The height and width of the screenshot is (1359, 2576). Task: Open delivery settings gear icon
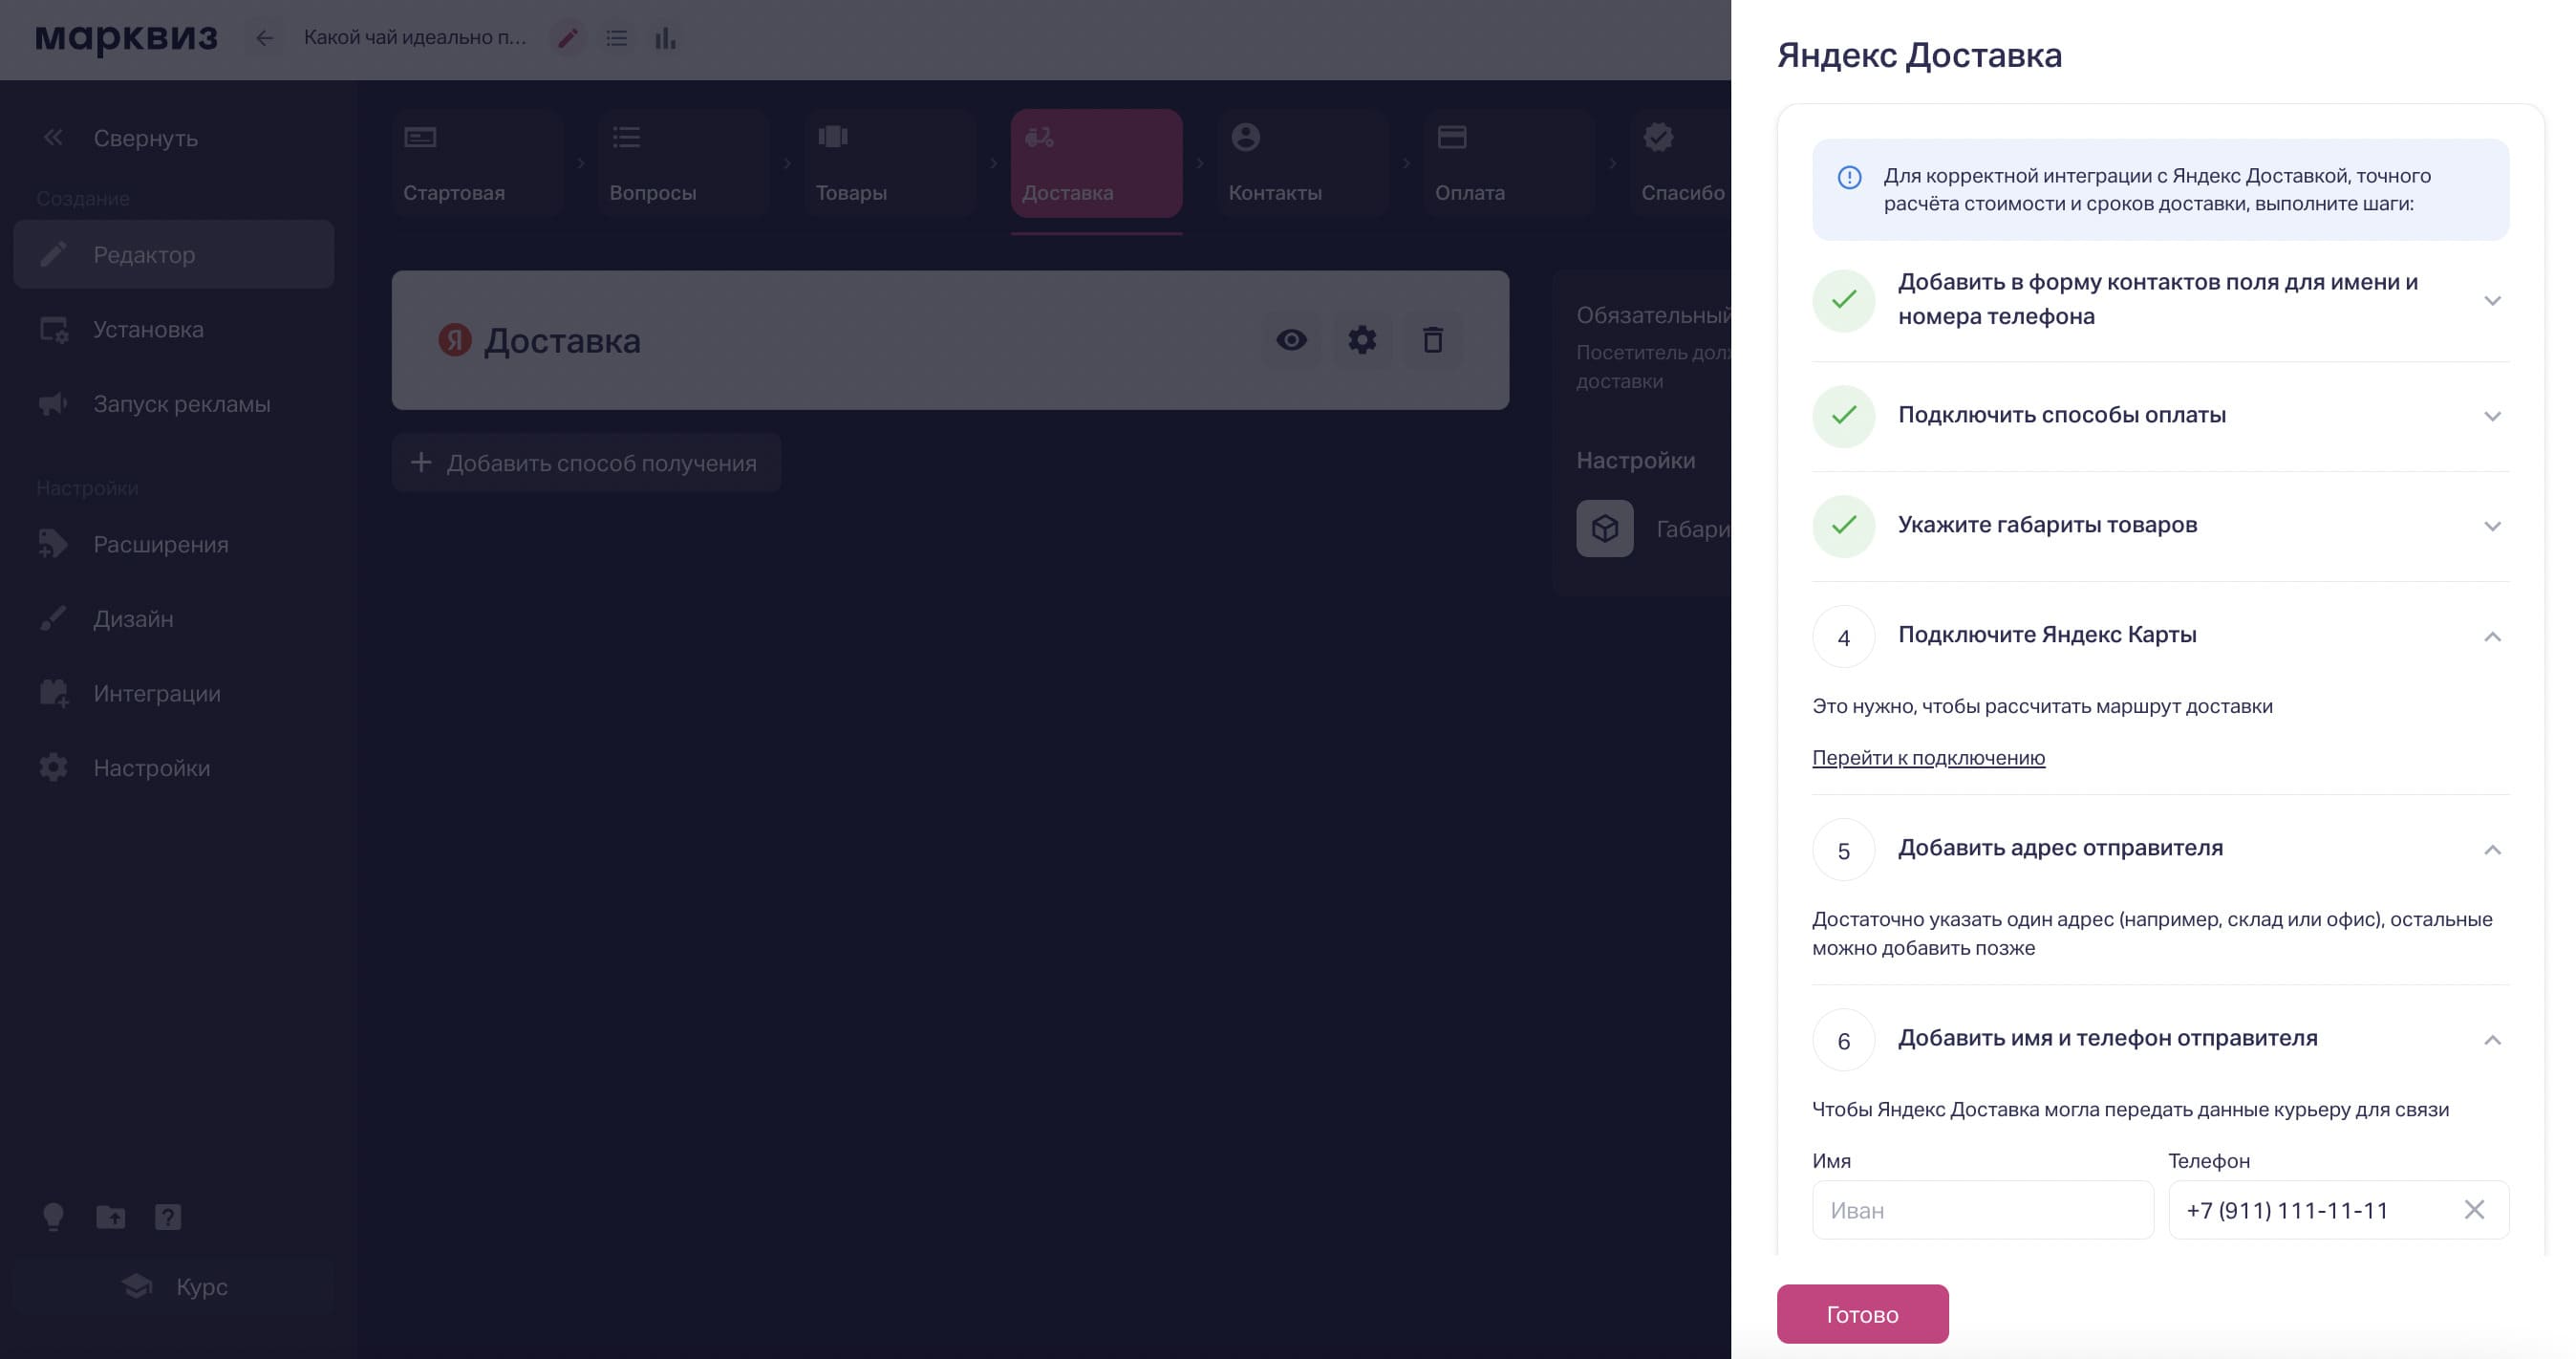tap(1361, 340)
